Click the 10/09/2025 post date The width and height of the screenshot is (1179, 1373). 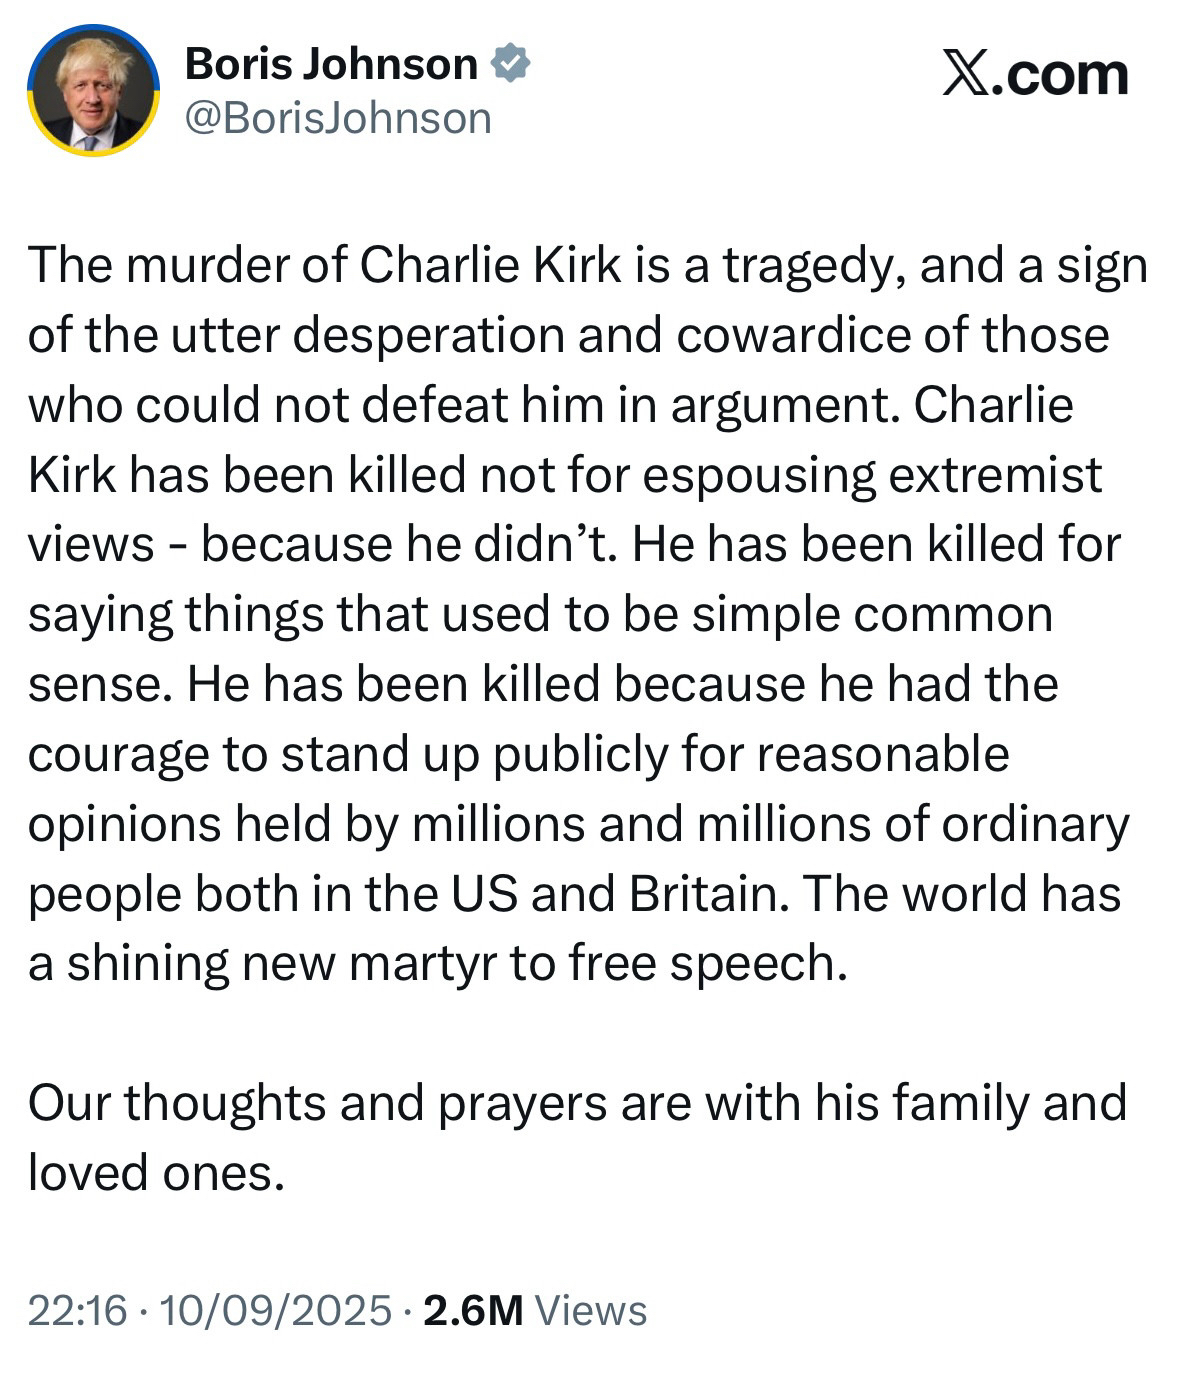tap(275, 1310)
